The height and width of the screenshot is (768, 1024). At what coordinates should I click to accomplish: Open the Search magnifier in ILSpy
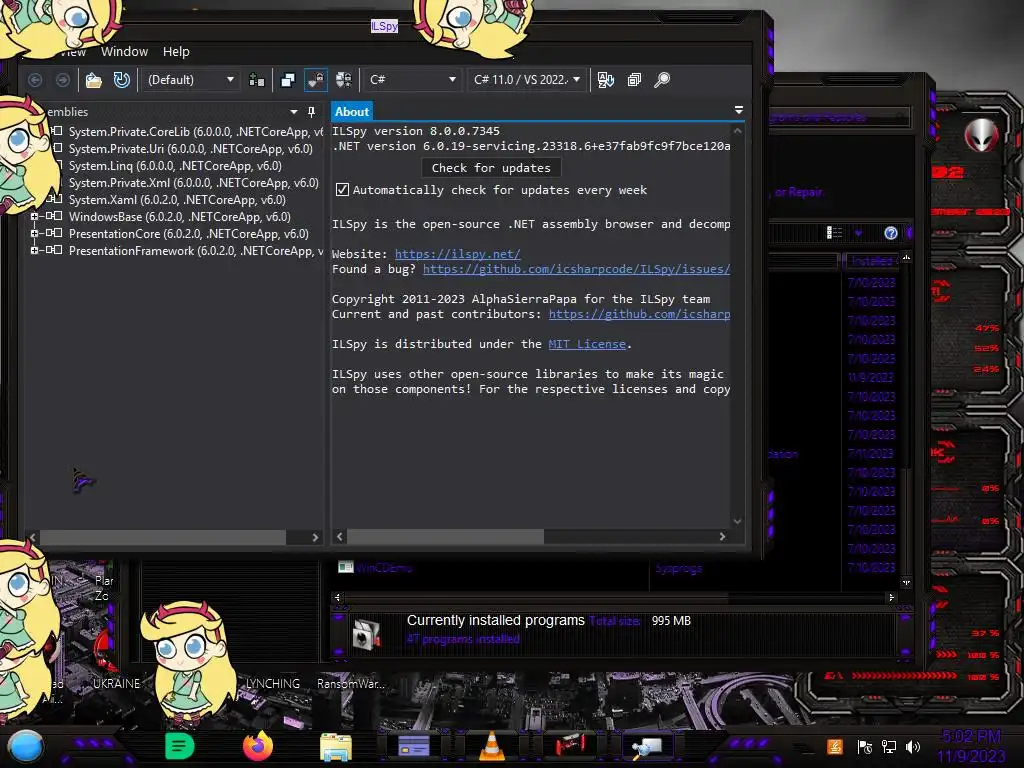(x=662, y=80)
